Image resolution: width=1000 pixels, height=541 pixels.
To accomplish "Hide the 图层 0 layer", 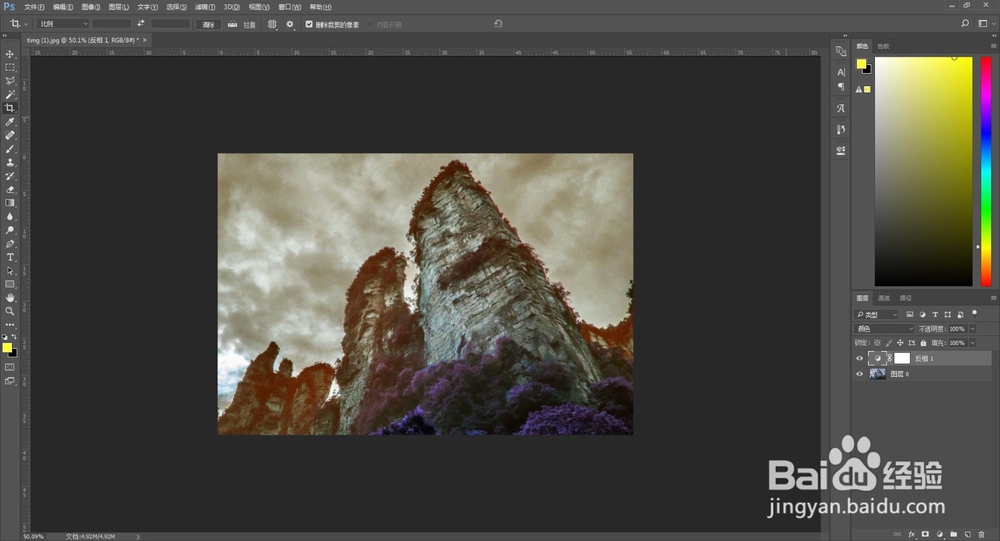I will (859, 374).
